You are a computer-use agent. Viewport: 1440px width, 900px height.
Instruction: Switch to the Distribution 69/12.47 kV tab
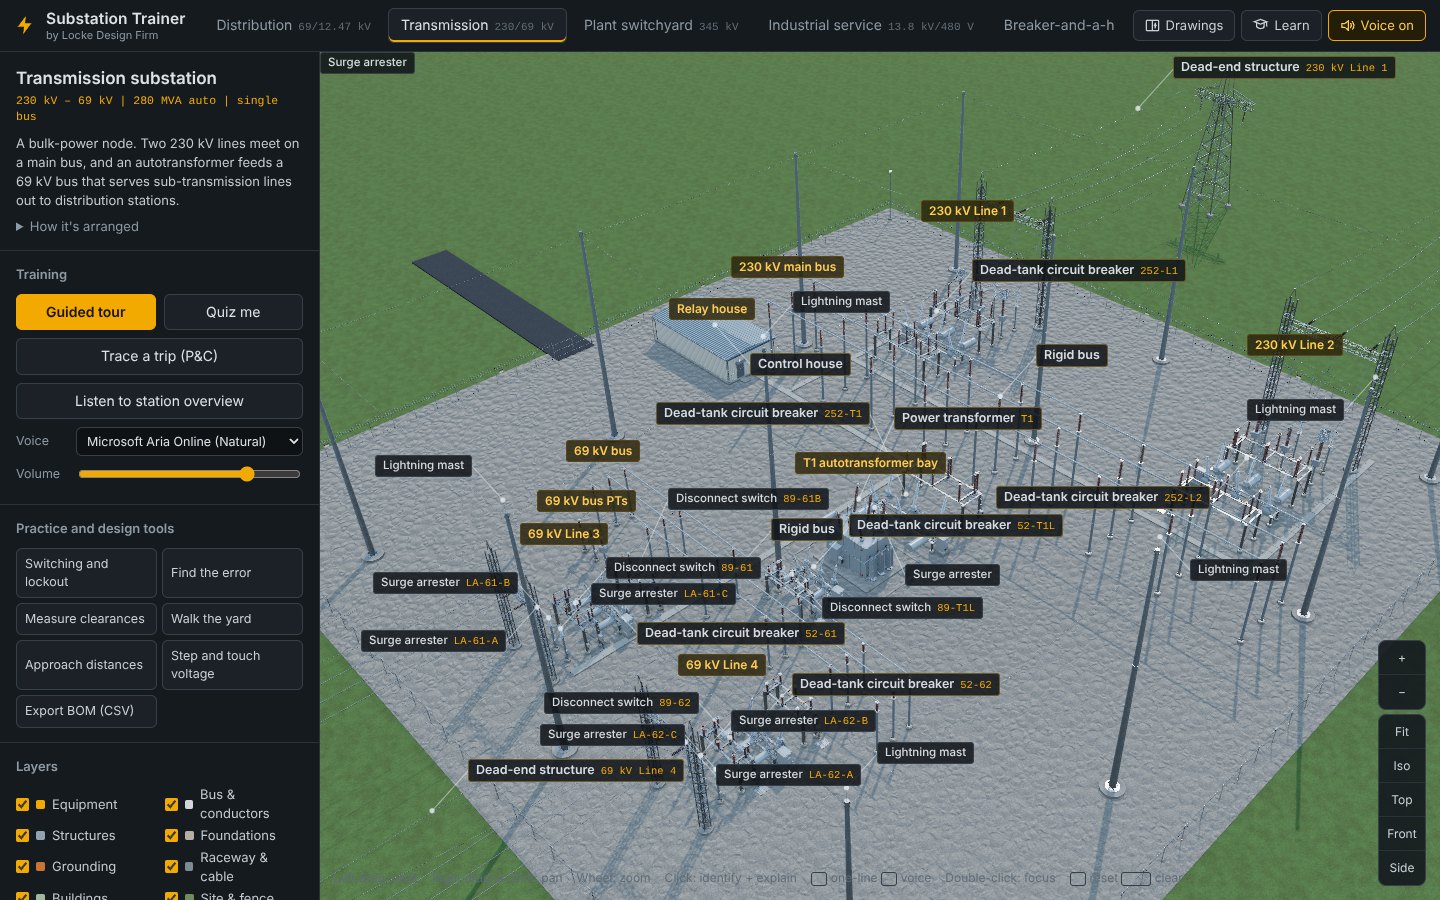pyautogui.click(x=294, y=26)
